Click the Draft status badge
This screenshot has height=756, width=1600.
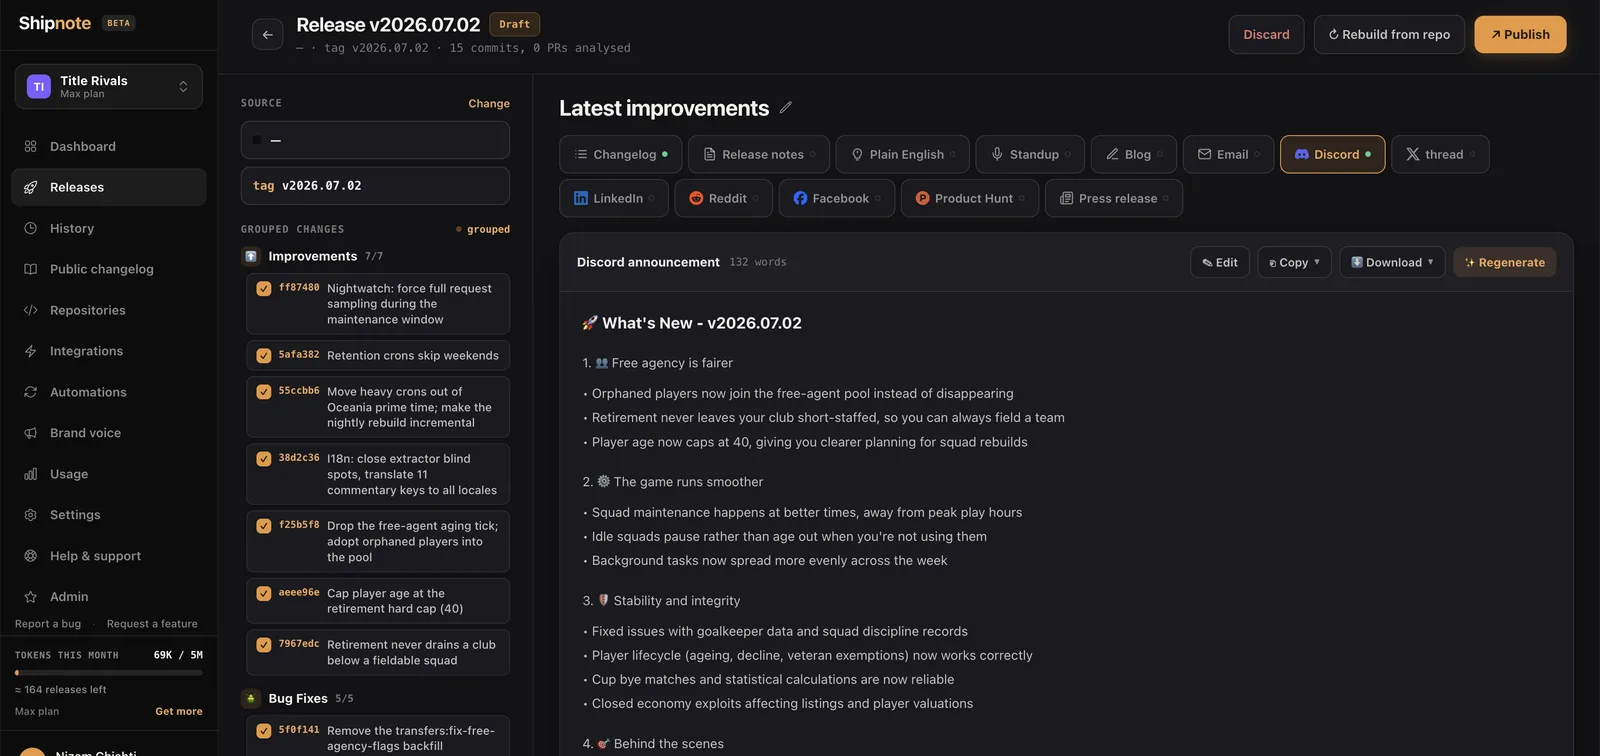515,24
